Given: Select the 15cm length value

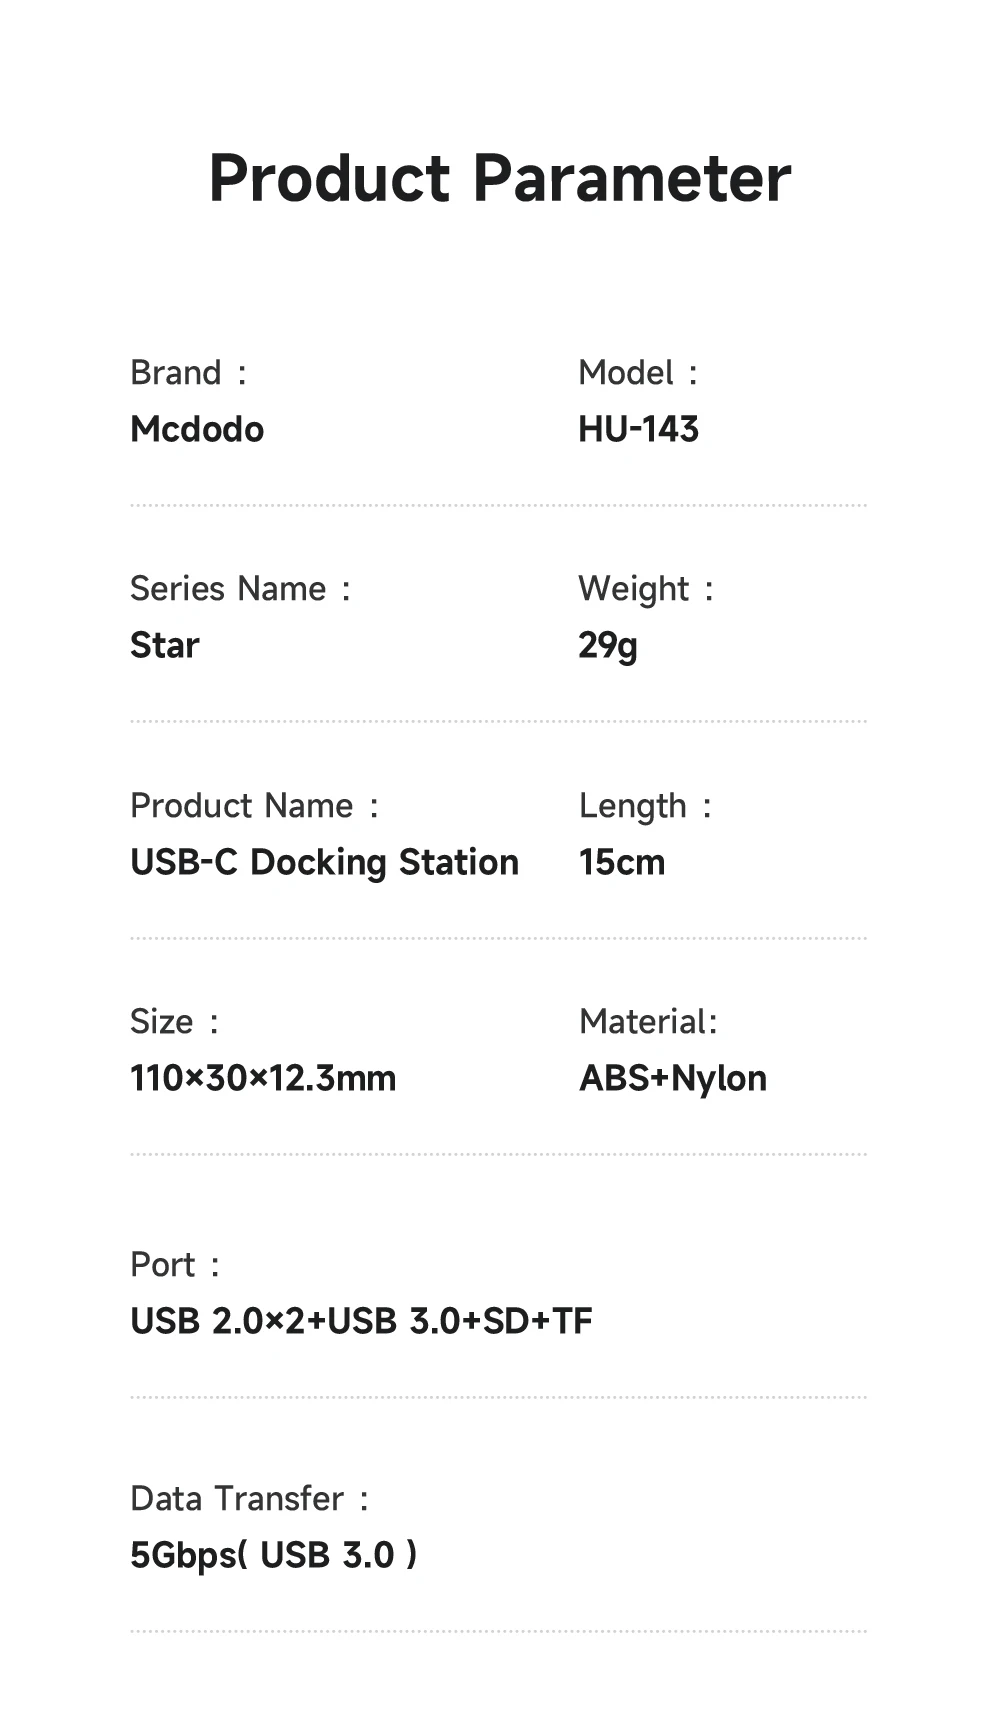Looking at the screenshot, I should tap(621, 862).
